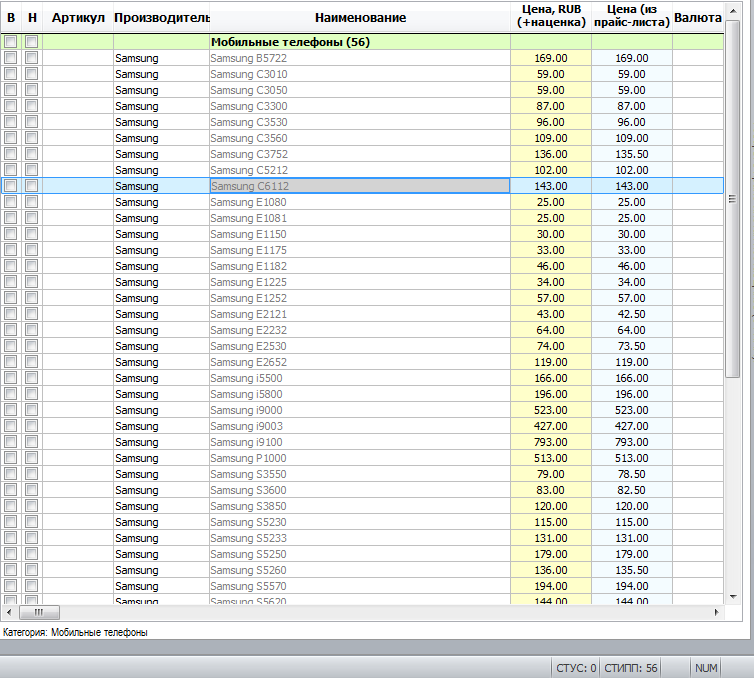Select the Samsung S3550 name cell
This screenshot has height=678, width=754.
(x=360, y=474)
